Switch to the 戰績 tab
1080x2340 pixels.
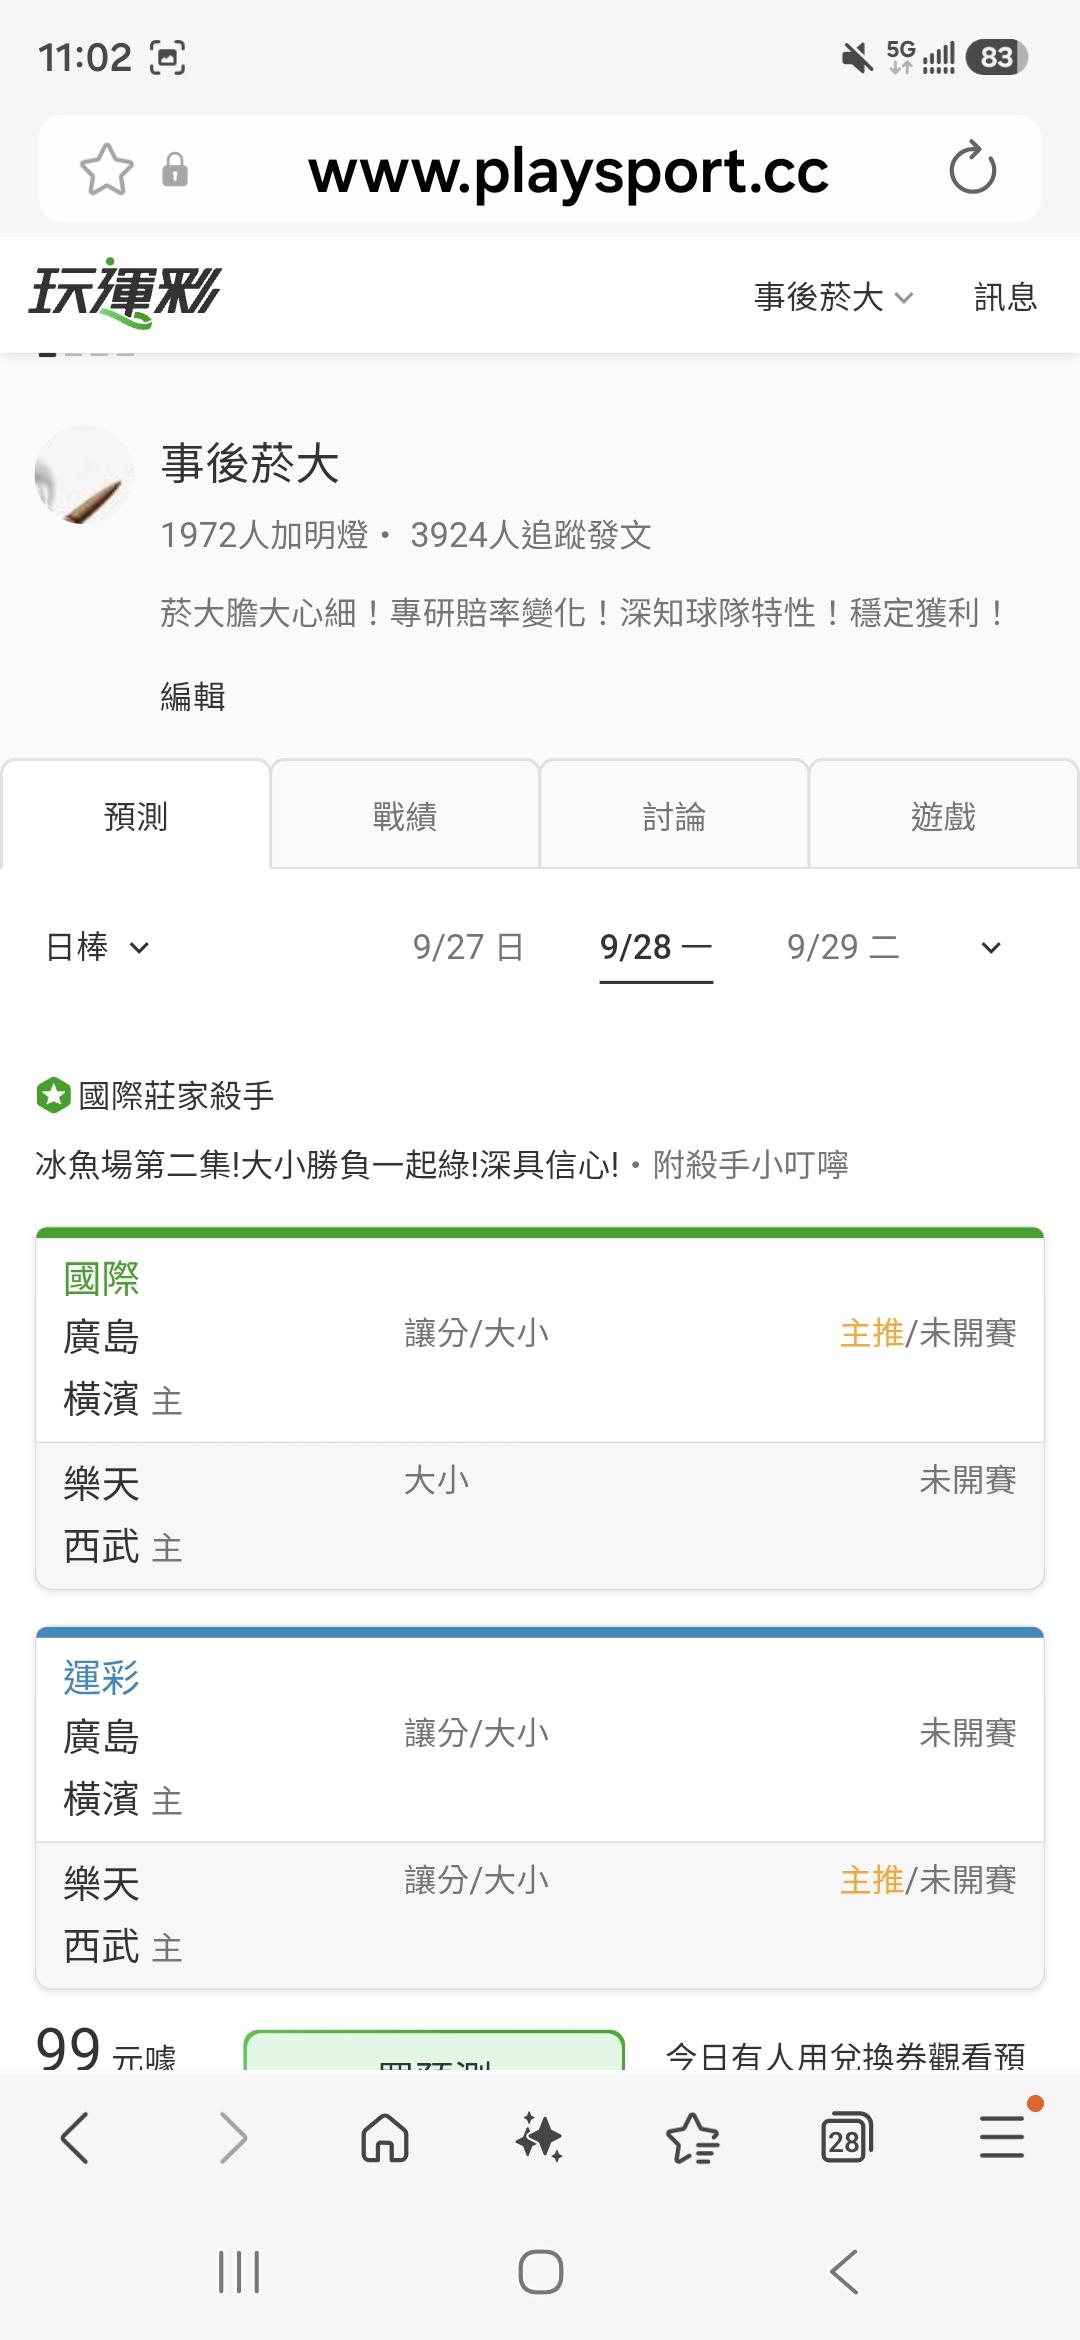[405, 815]
